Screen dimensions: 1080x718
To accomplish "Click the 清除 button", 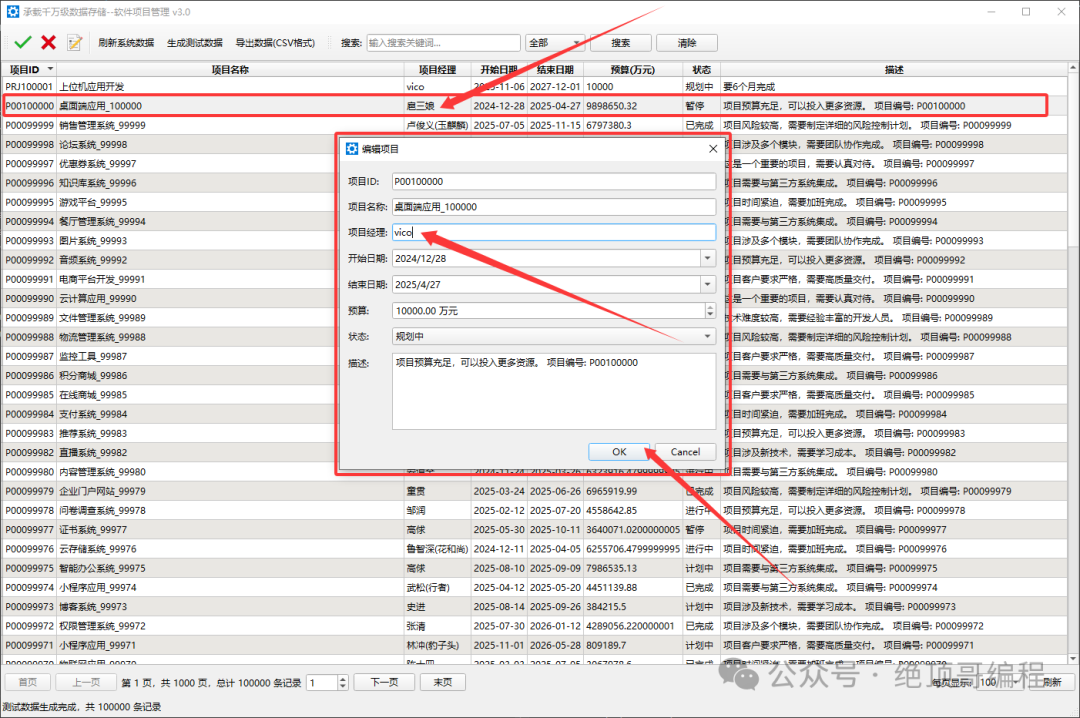I will click(687, 43).
